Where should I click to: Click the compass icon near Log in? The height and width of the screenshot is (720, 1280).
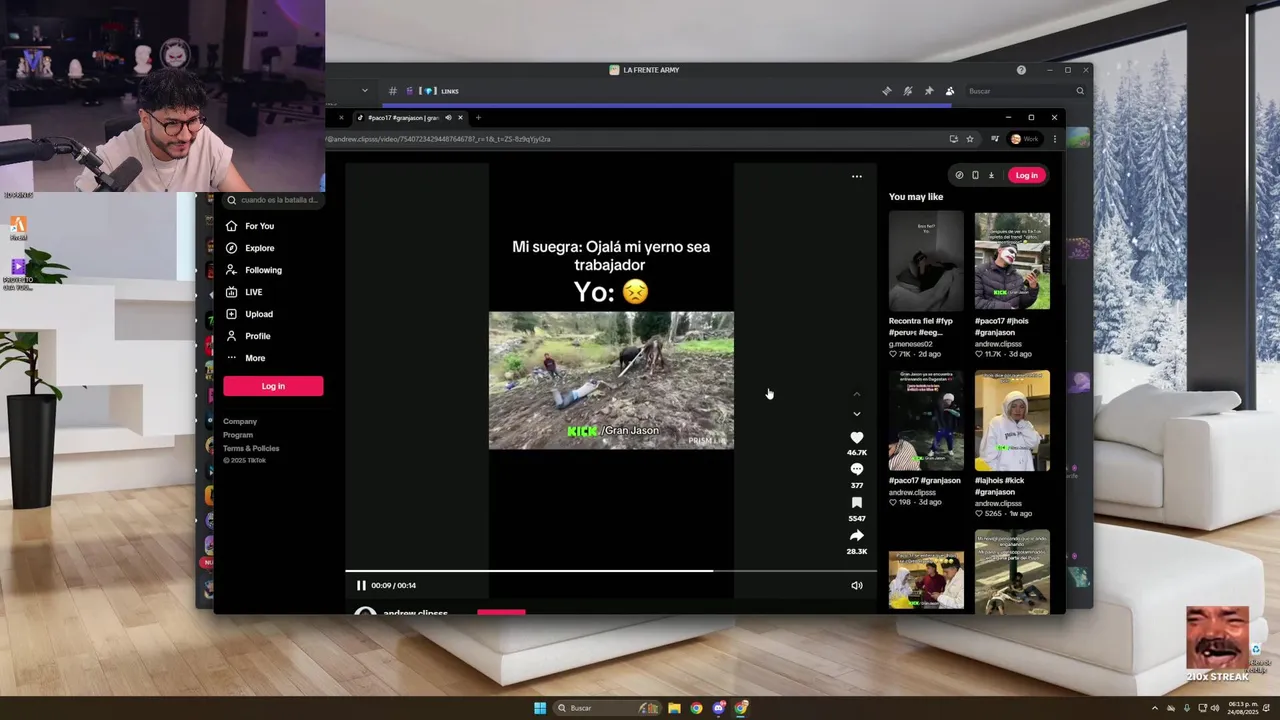tap(959, 175)
